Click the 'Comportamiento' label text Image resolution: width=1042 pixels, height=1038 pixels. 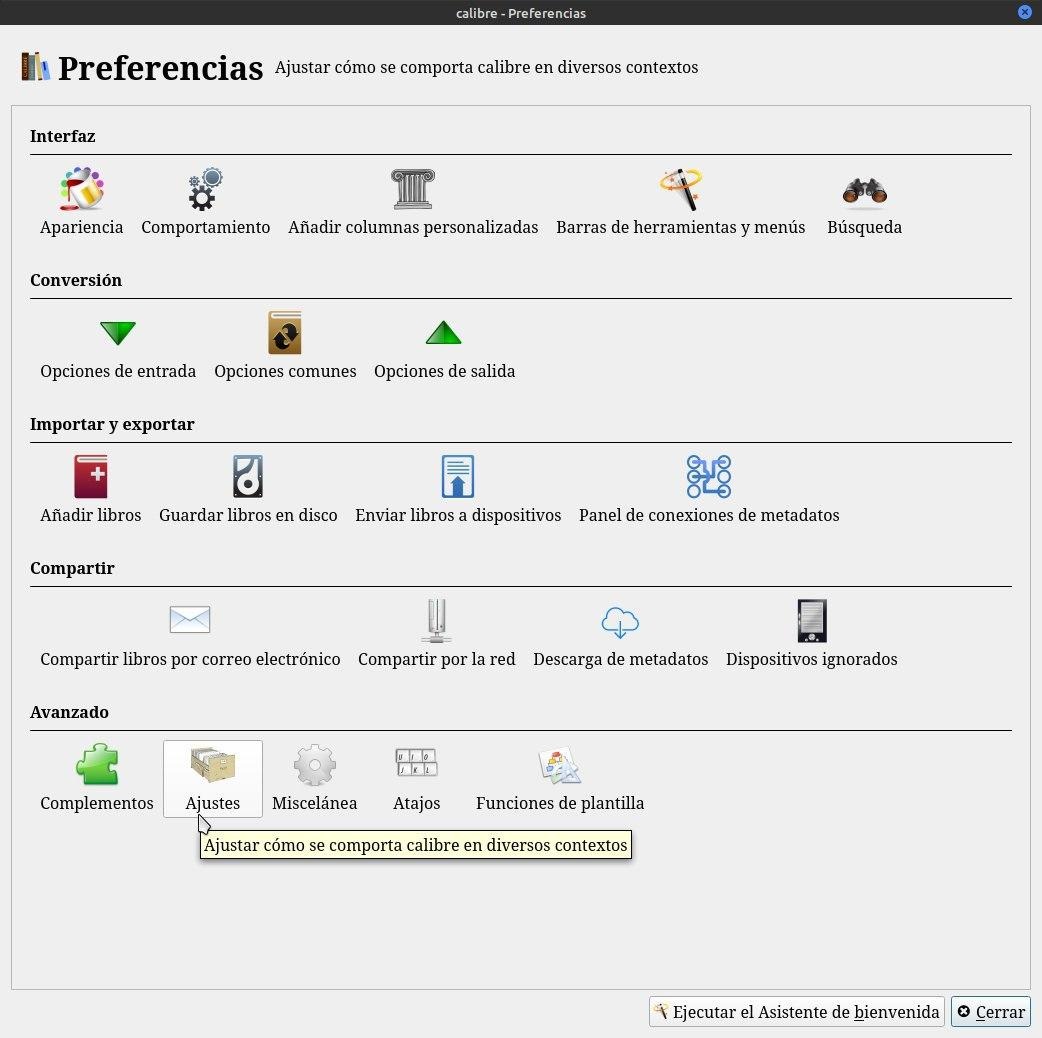(205, 227)
